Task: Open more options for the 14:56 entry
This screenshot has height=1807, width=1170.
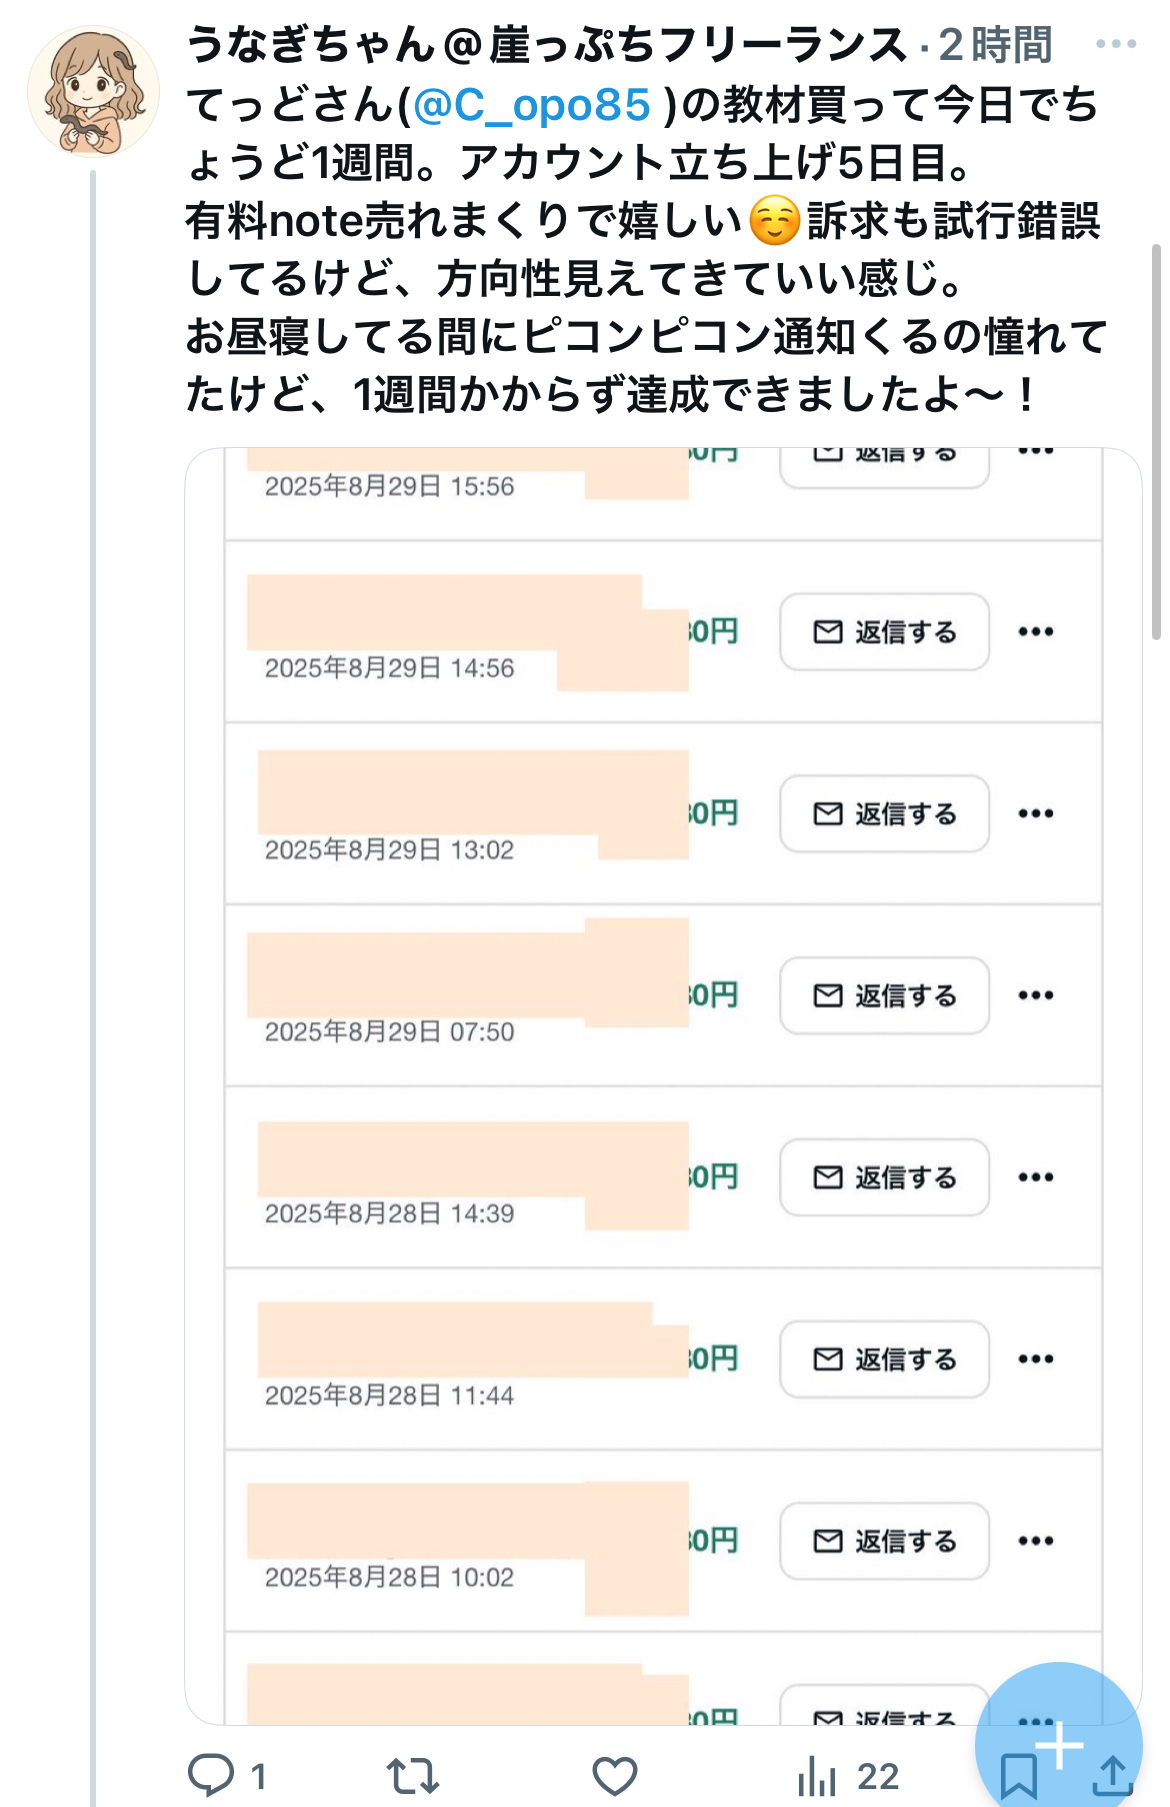Action: pyautogui.click(x=1036, y=632)
